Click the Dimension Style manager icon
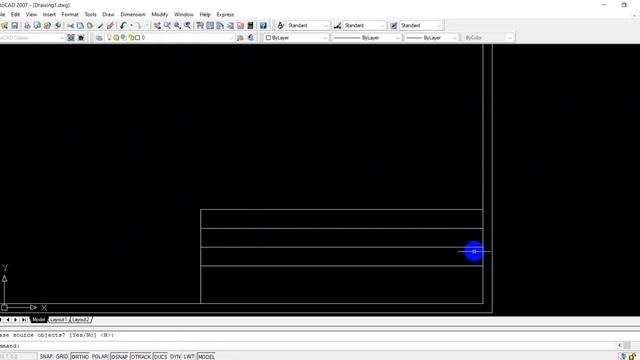Viewport: 640px width, 360px height. (x=338, y=25)
